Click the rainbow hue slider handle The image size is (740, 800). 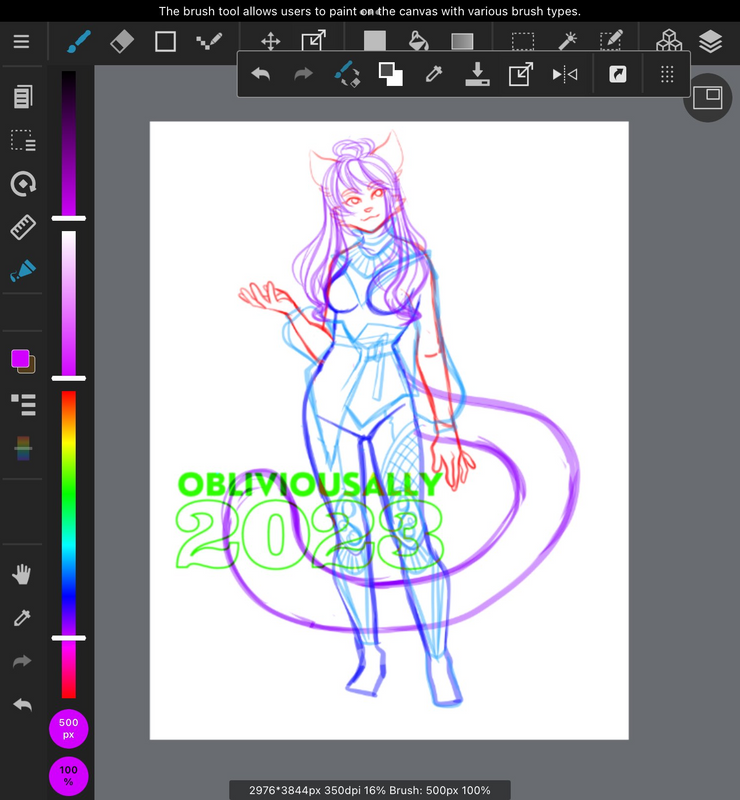pyautogui.click(x=68, y=638)
